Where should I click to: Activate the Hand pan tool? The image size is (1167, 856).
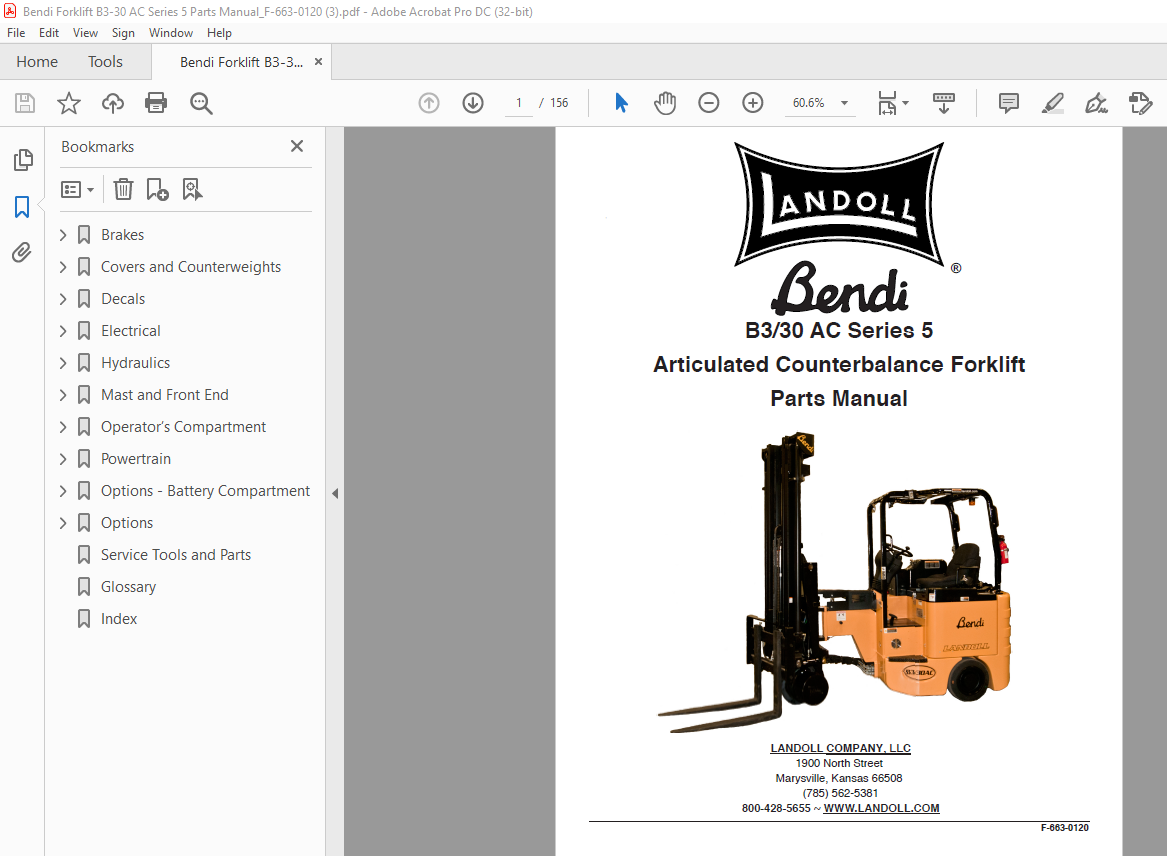665,103
